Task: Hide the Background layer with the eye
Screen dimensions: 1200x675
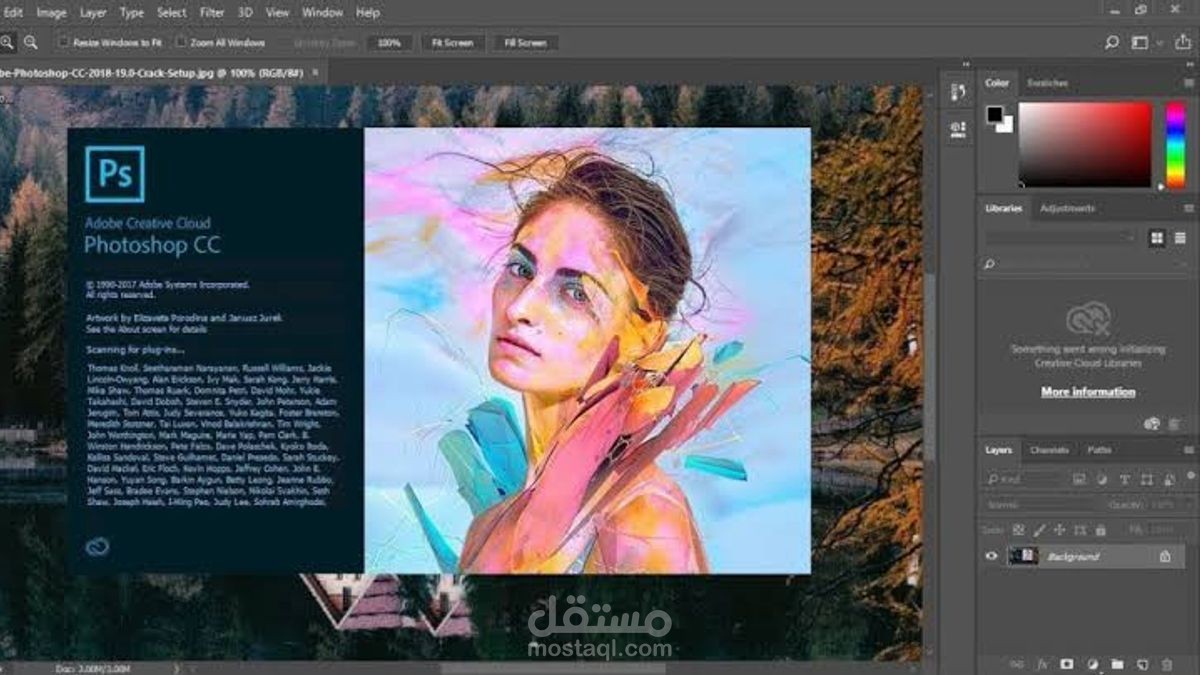Action: coord(992,556)
